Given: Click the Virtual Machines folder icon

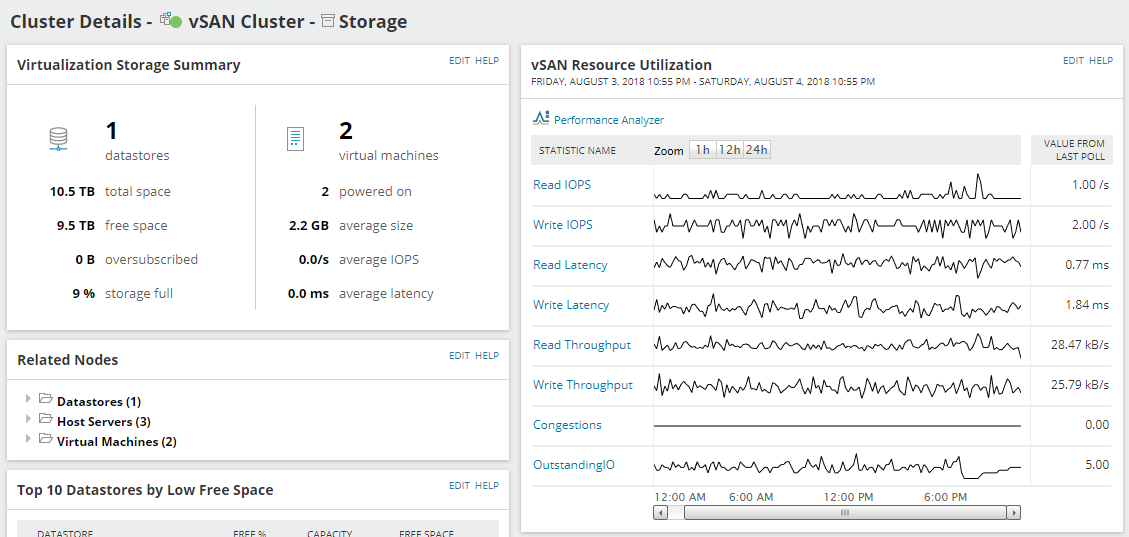Looking at the screenshot, I should (46, 440).
